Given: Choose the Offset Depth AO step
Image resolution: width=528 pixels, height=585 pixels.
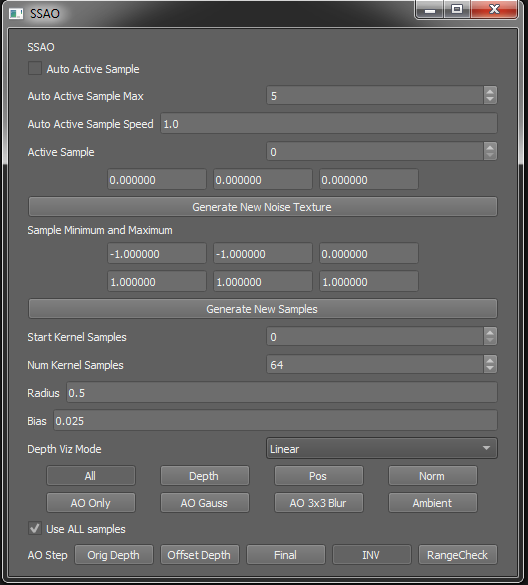Looking at the screenshot, I should coord(199,555).
